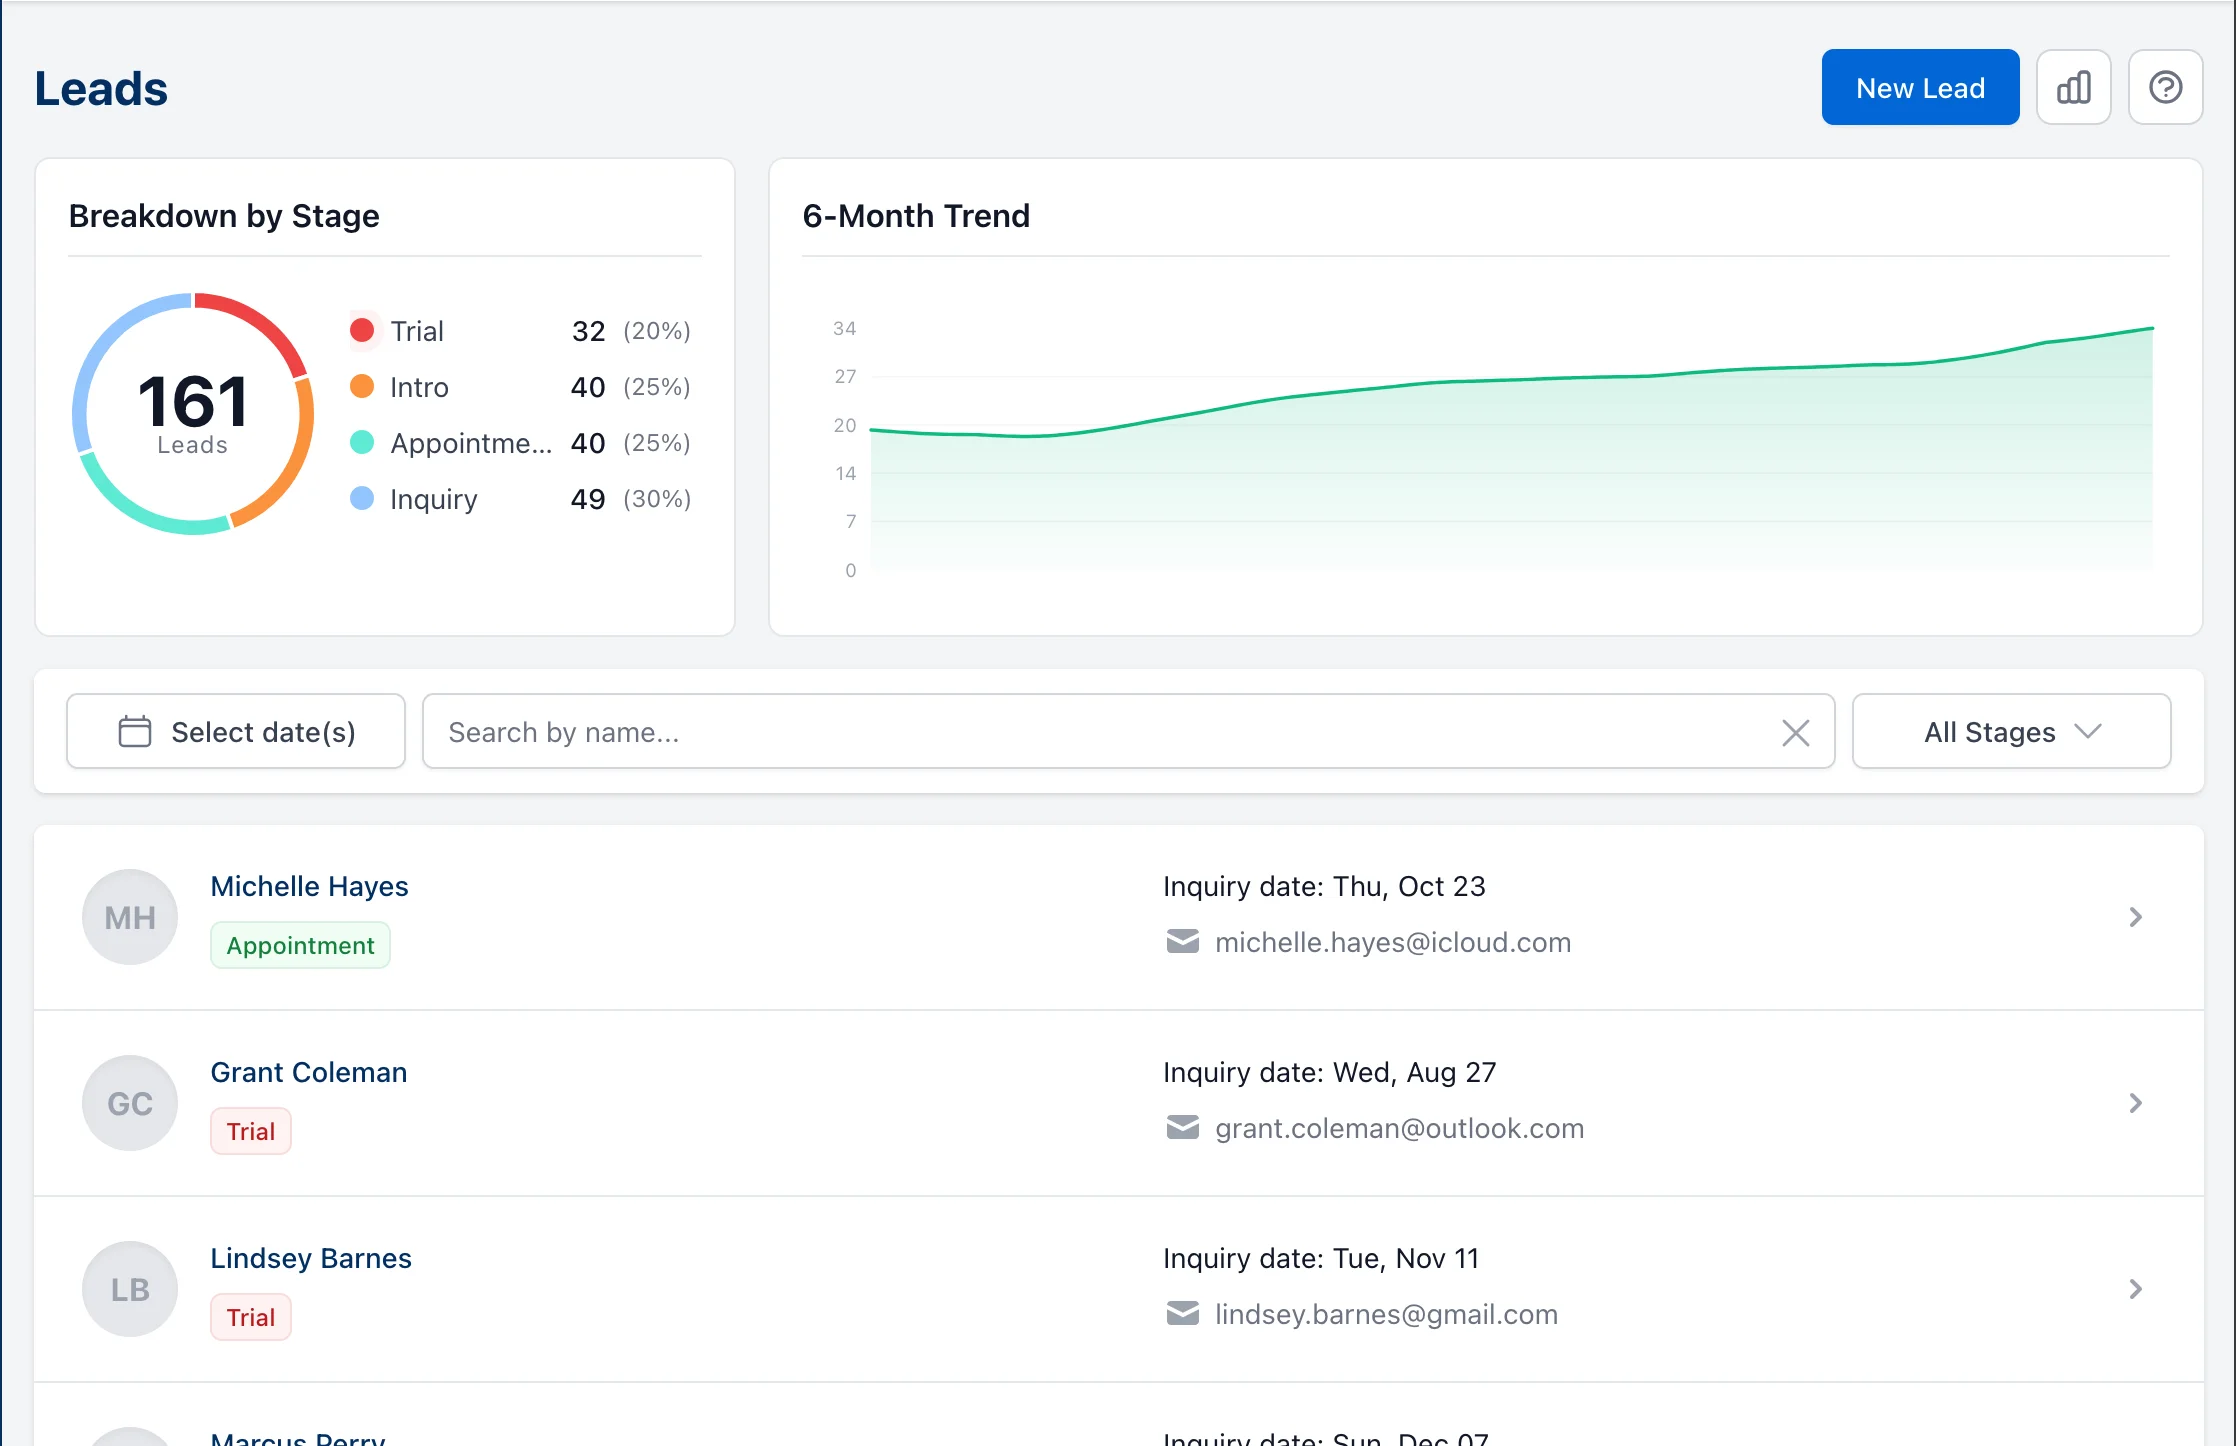Click the envelope icon beside grant.coleman@outlook.com
2236x1446 pixels.
pyautogui.click(x=1182, y=1128)
